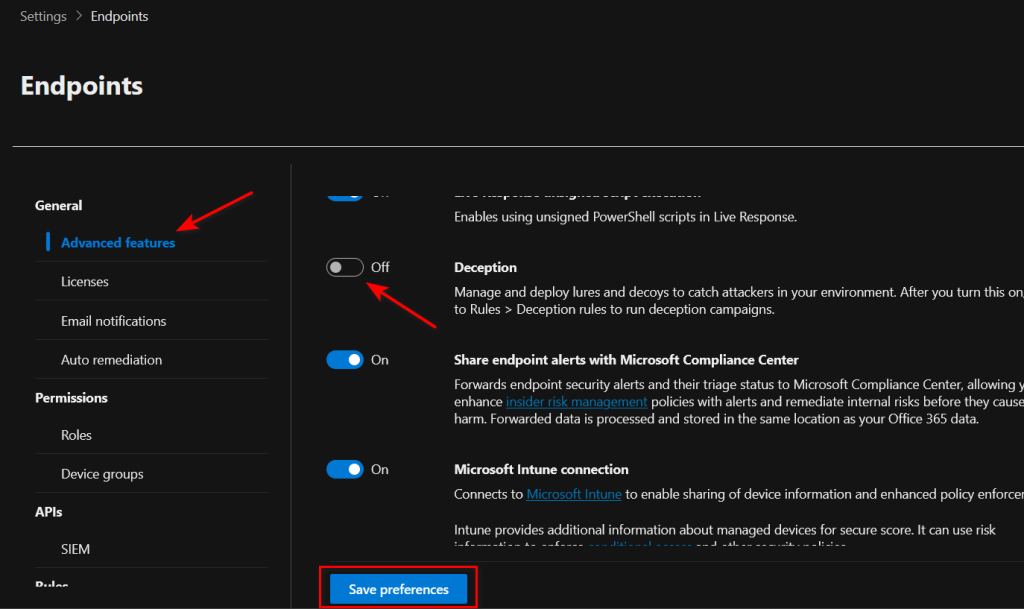Screen dimensions: 1024x609
Task: Click the Save preferences button
Action: click(x=398, y=589)
